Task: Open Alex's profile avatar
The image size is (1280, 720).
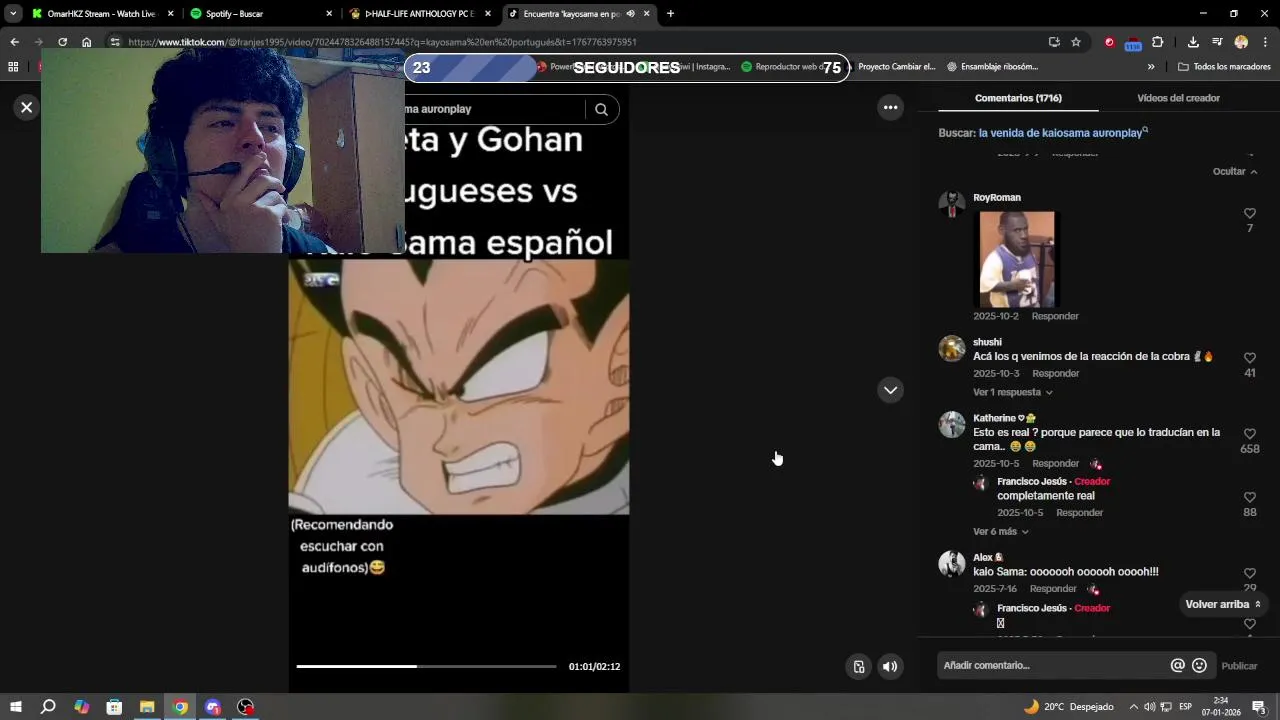Action: [x=951, y=563]
